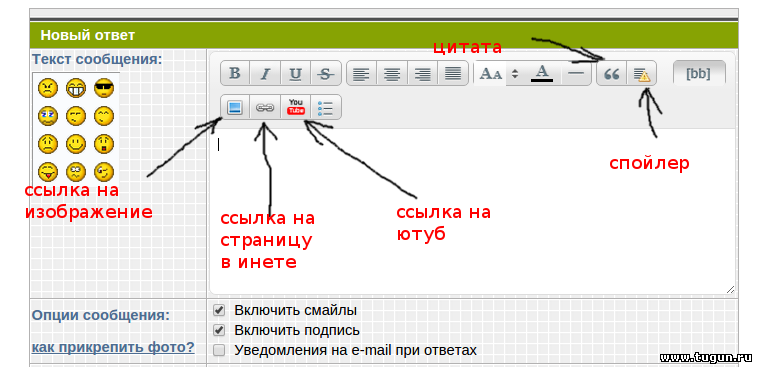Align text to the left
Image resolution: width=757 pixels, height=367 pixels.
click(x=362, y=73)
